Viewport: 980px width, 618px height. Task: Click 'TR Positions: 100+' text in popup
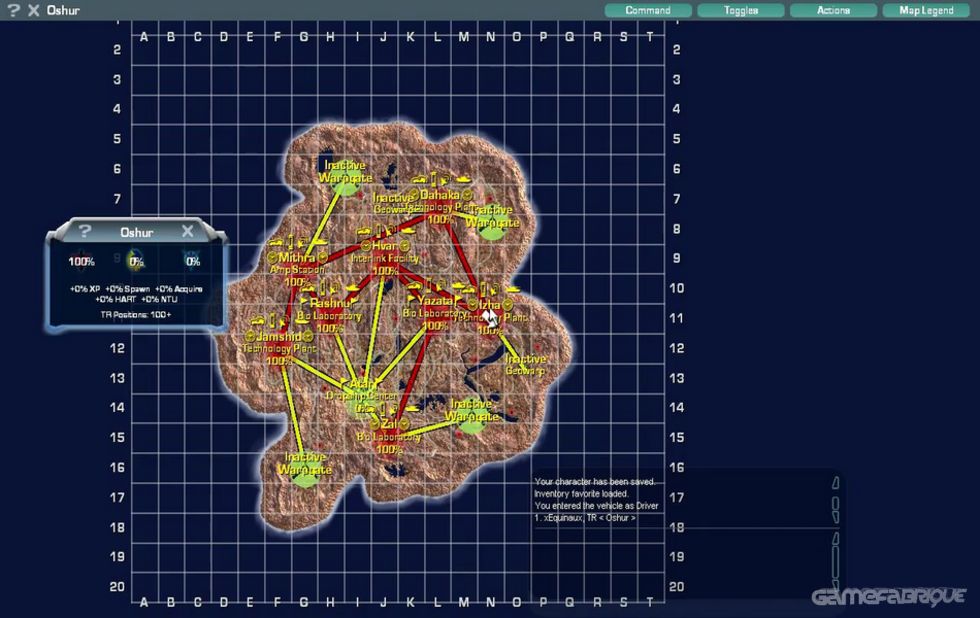coord(136,314)
